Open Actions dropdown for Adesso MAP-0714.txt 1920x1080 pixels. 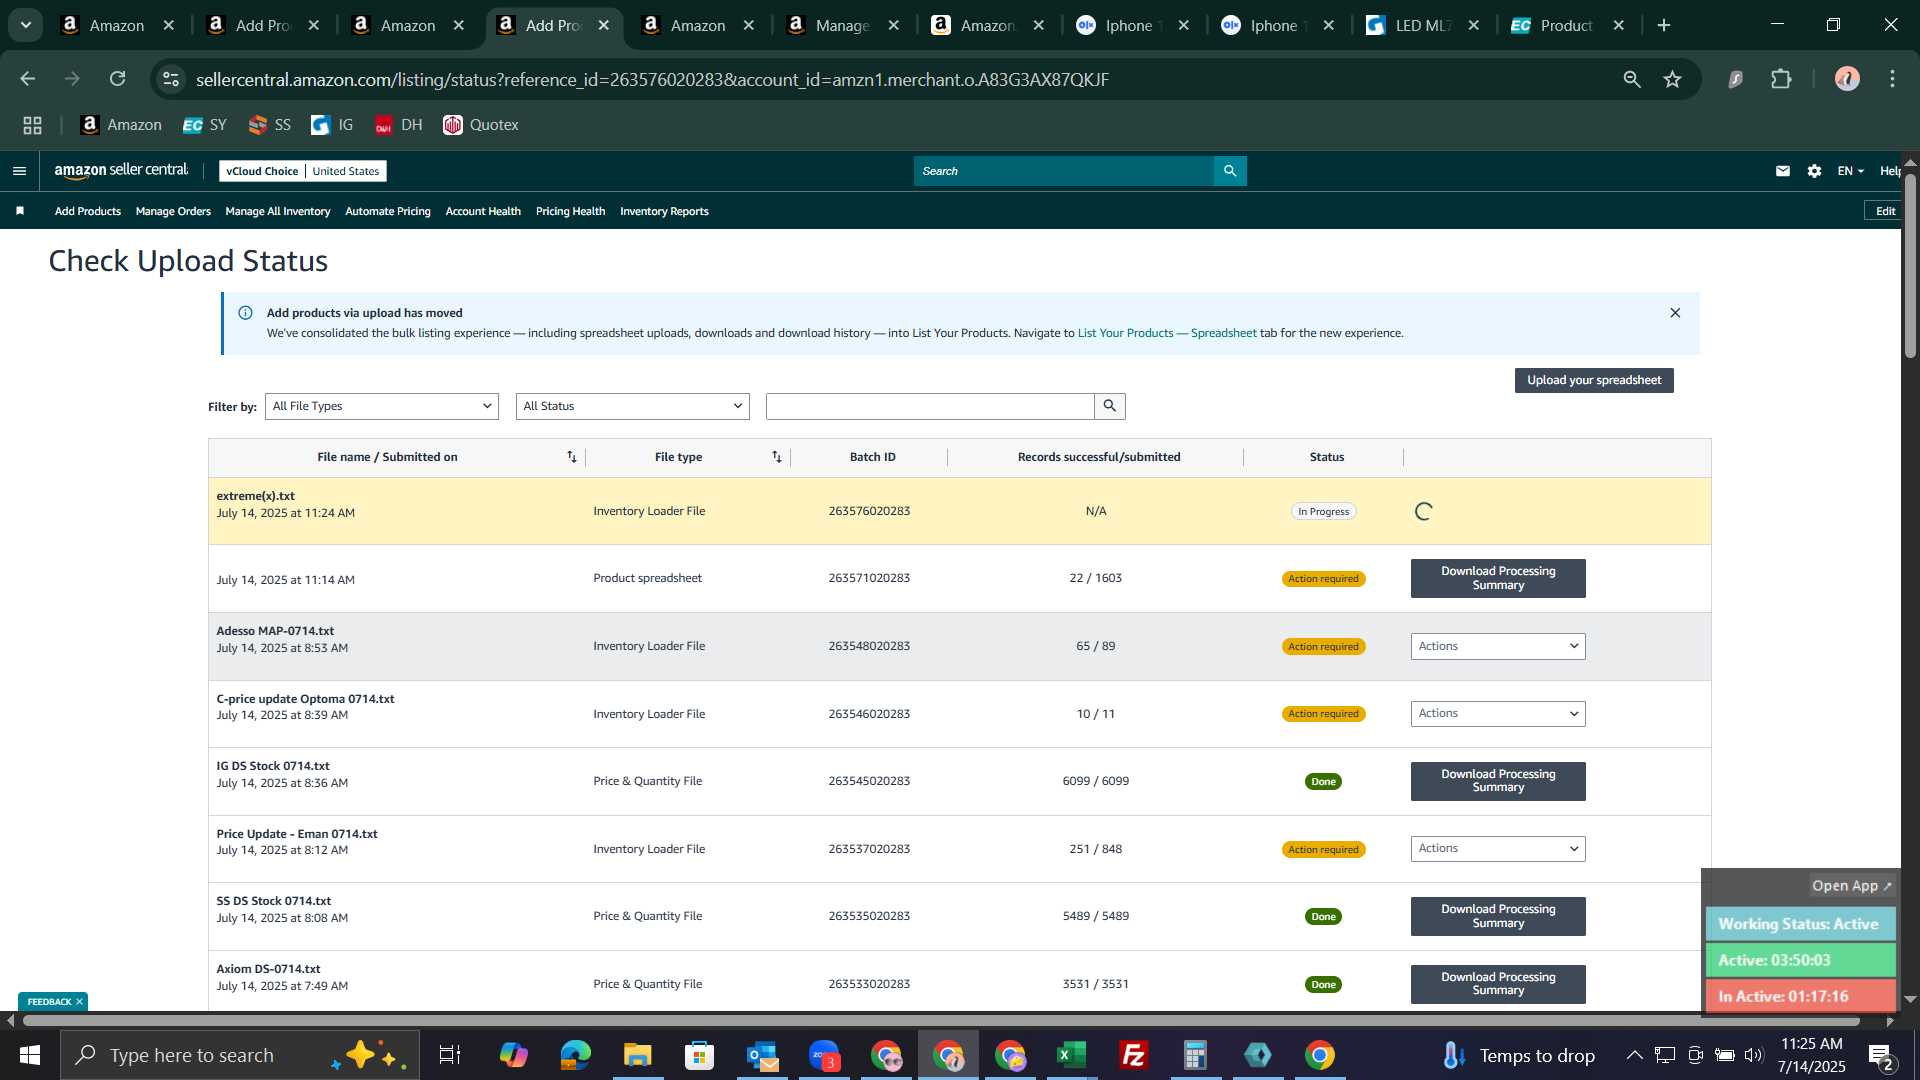1497,646
